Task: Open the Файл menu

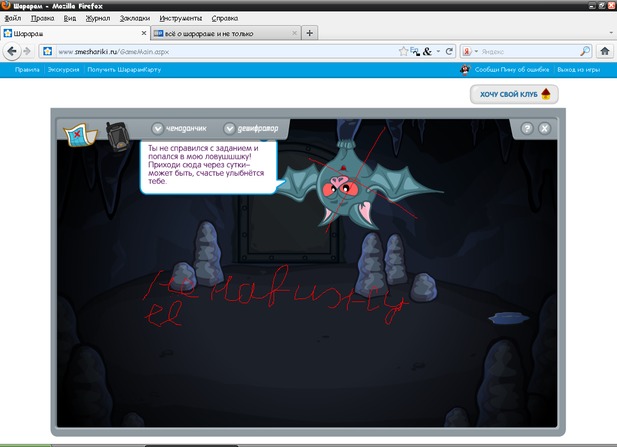Action: tap(13, 18)
